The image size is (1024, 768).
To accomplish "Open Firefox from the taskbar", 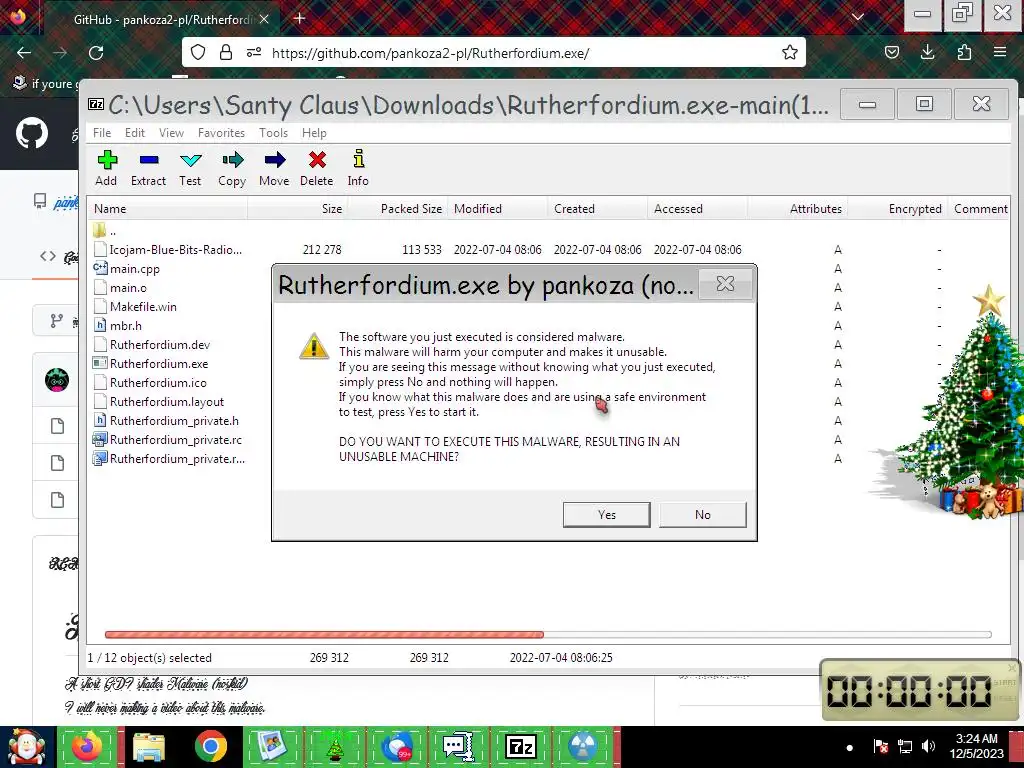I will tap(87, 746).
